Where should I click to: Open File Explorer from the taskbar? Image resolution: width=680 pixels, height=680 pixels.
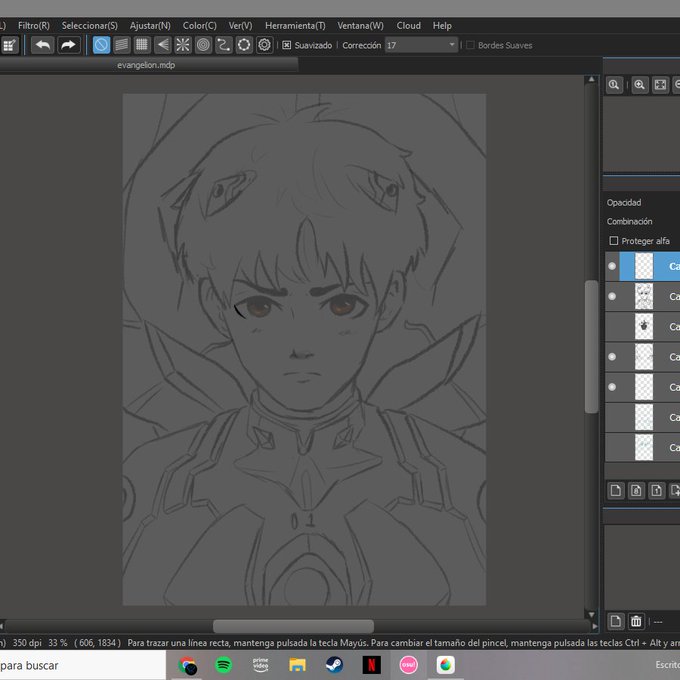pos(298,664)
